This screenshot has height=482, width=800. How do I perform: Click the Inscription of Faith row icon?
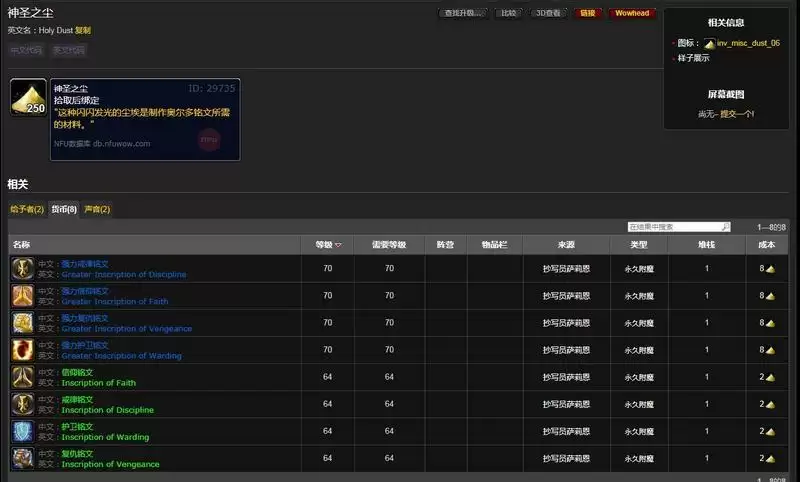pos(23,377)
